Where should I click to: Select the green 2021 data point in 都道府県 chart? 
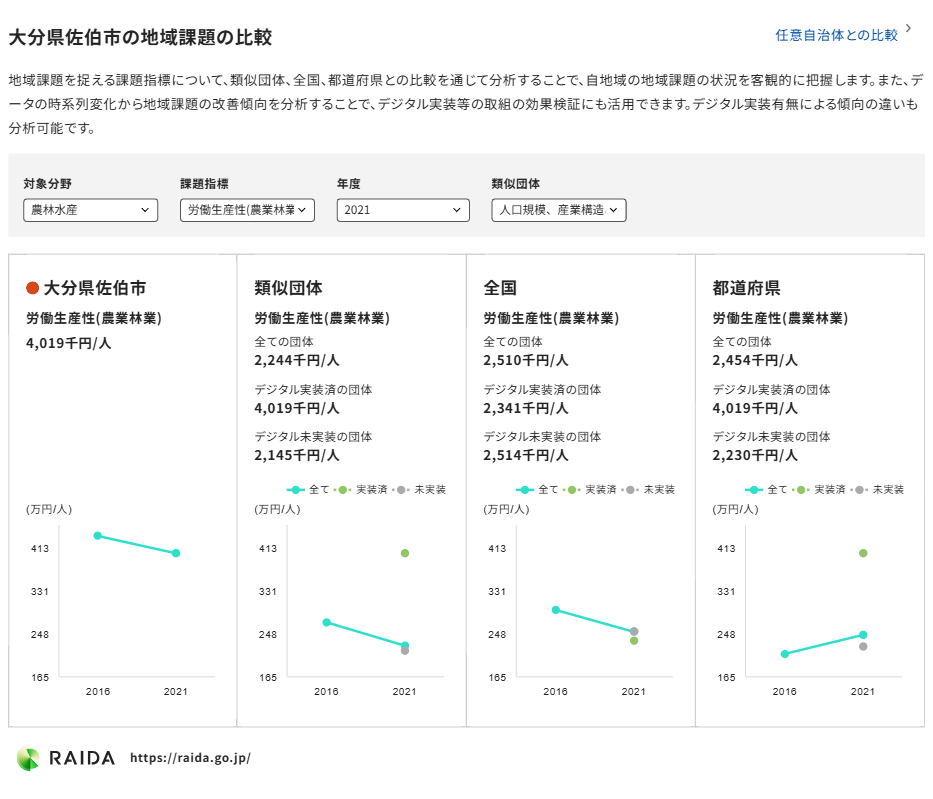point(862,553)
